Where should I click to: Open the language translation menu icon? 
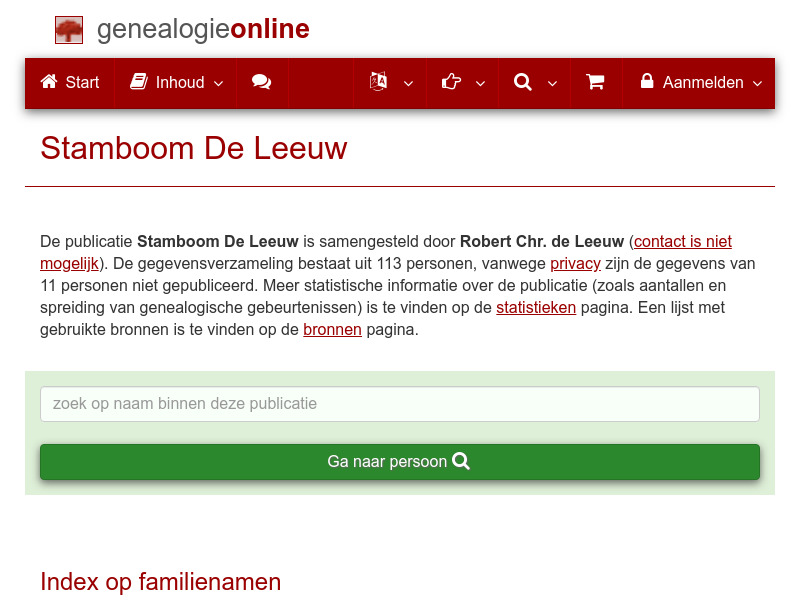(x=378, y=82)
